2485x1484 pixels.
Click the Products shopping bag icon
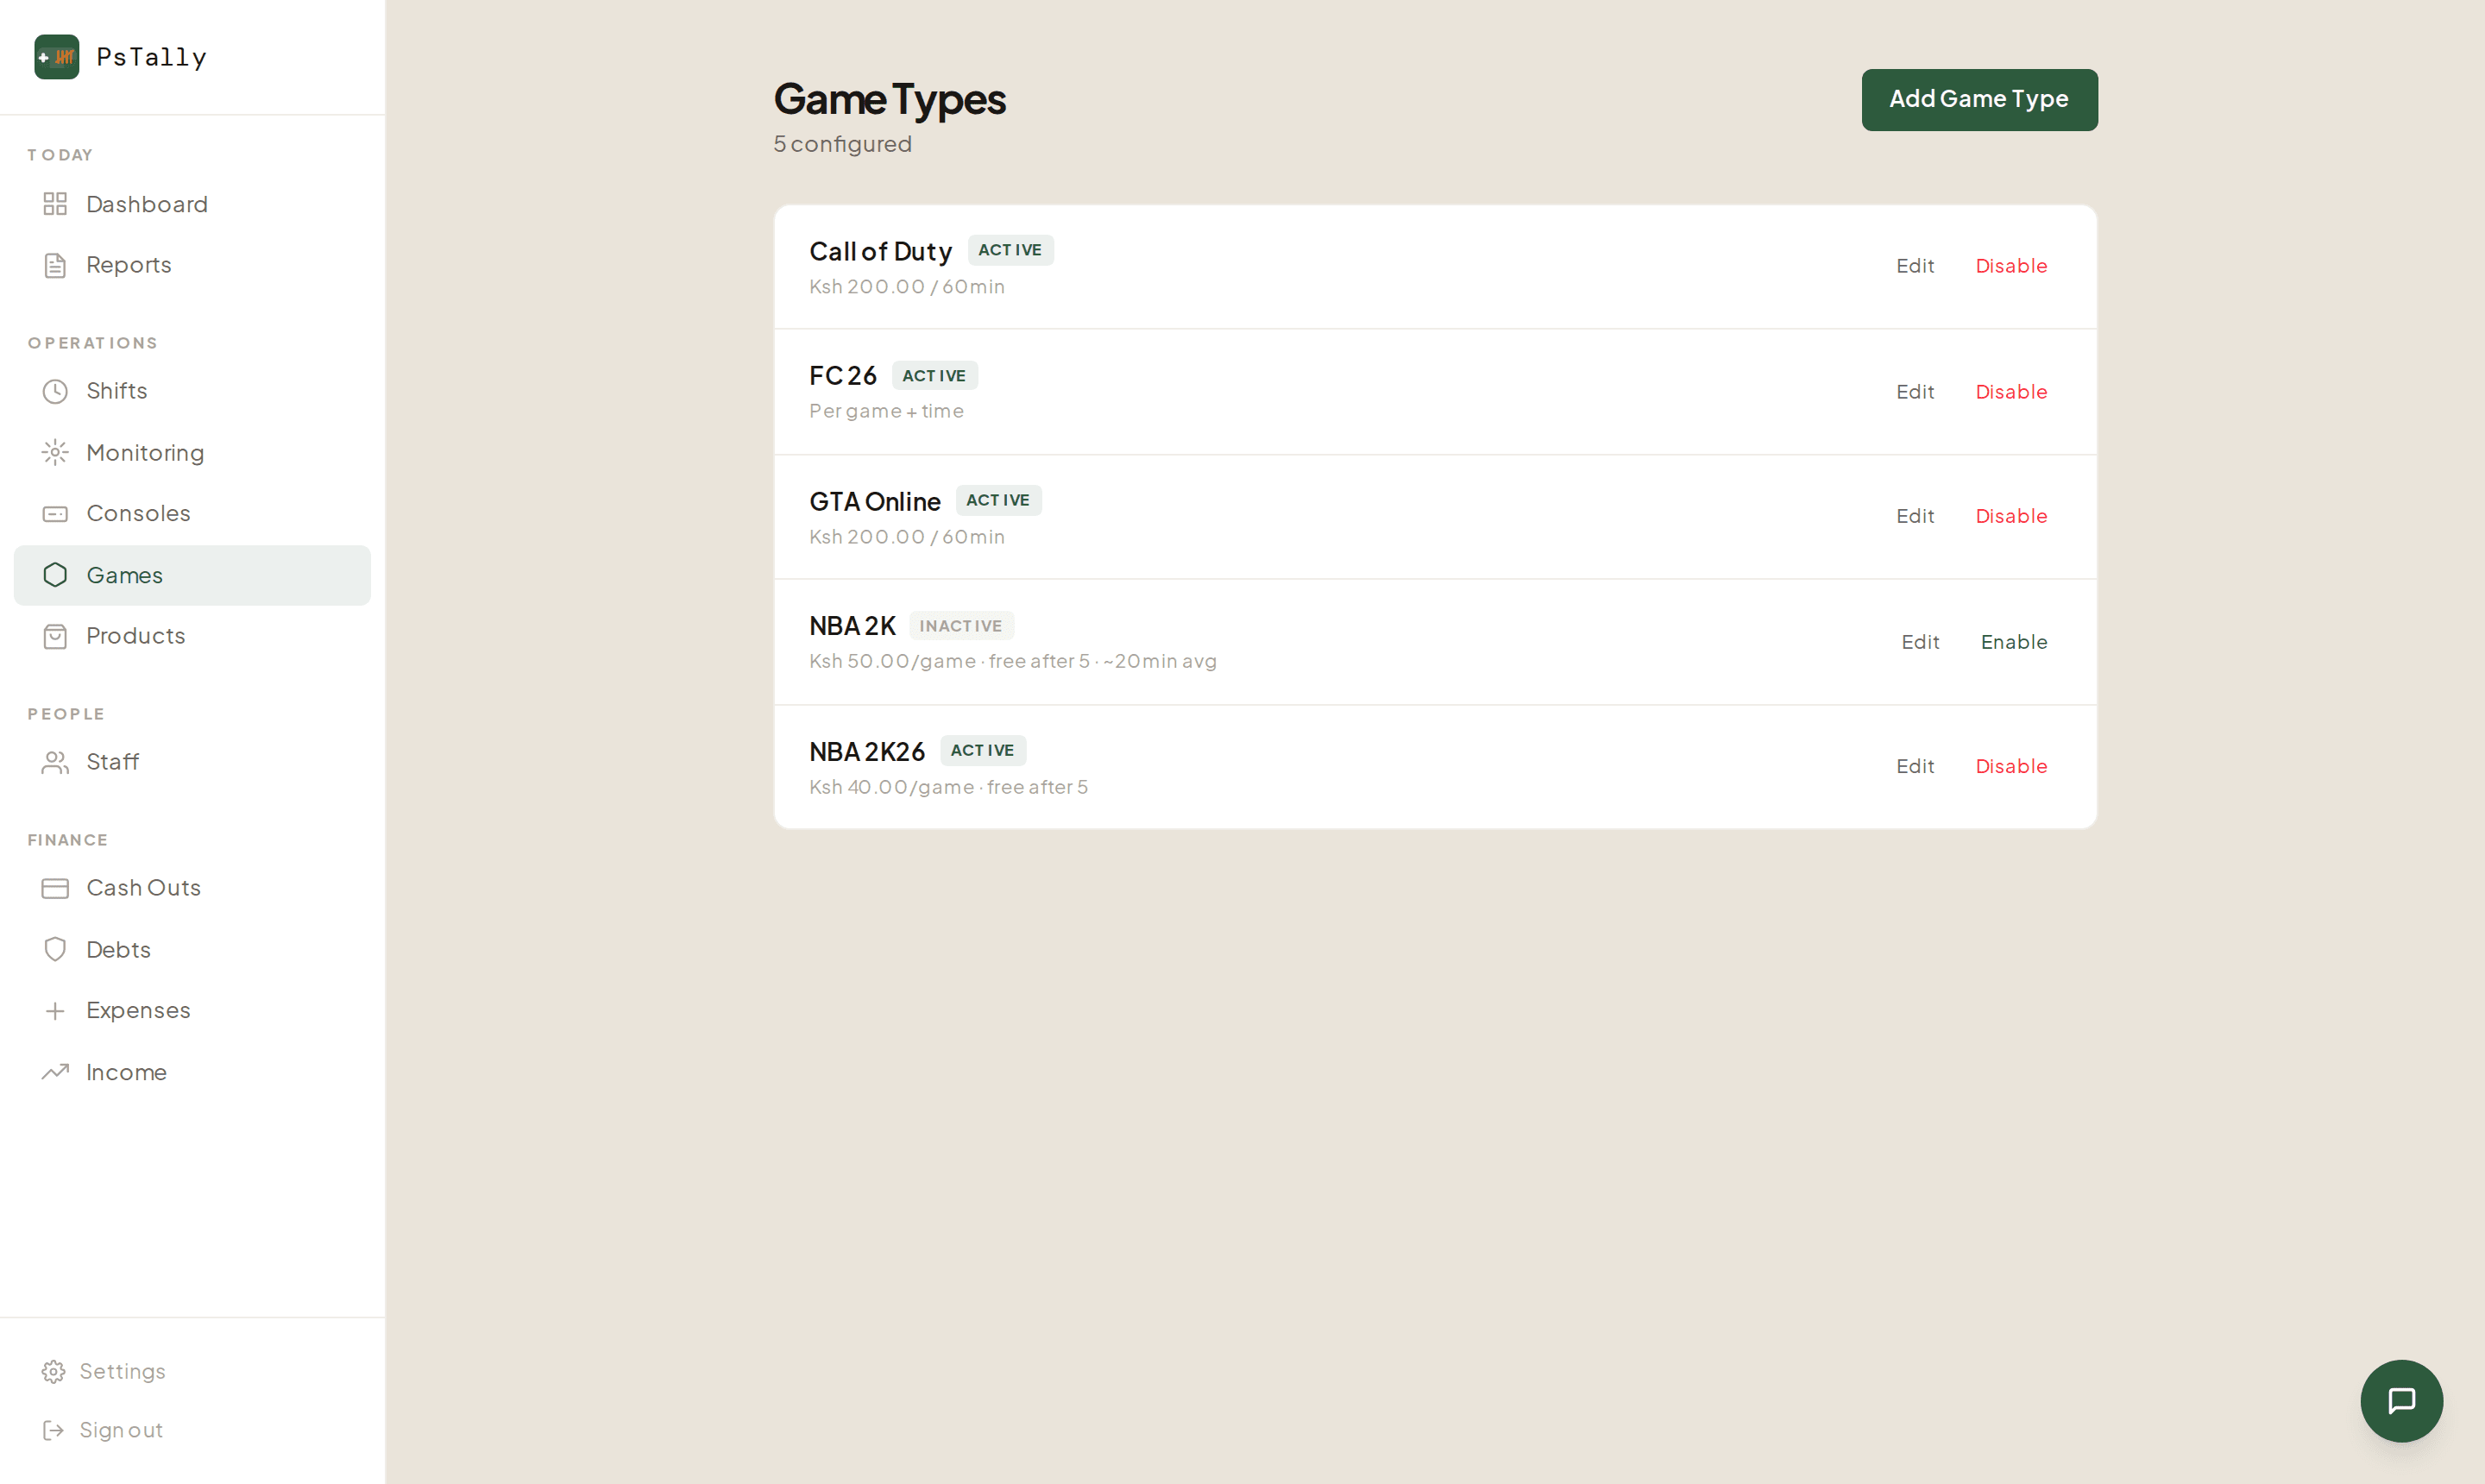click(x=55, y=636)
